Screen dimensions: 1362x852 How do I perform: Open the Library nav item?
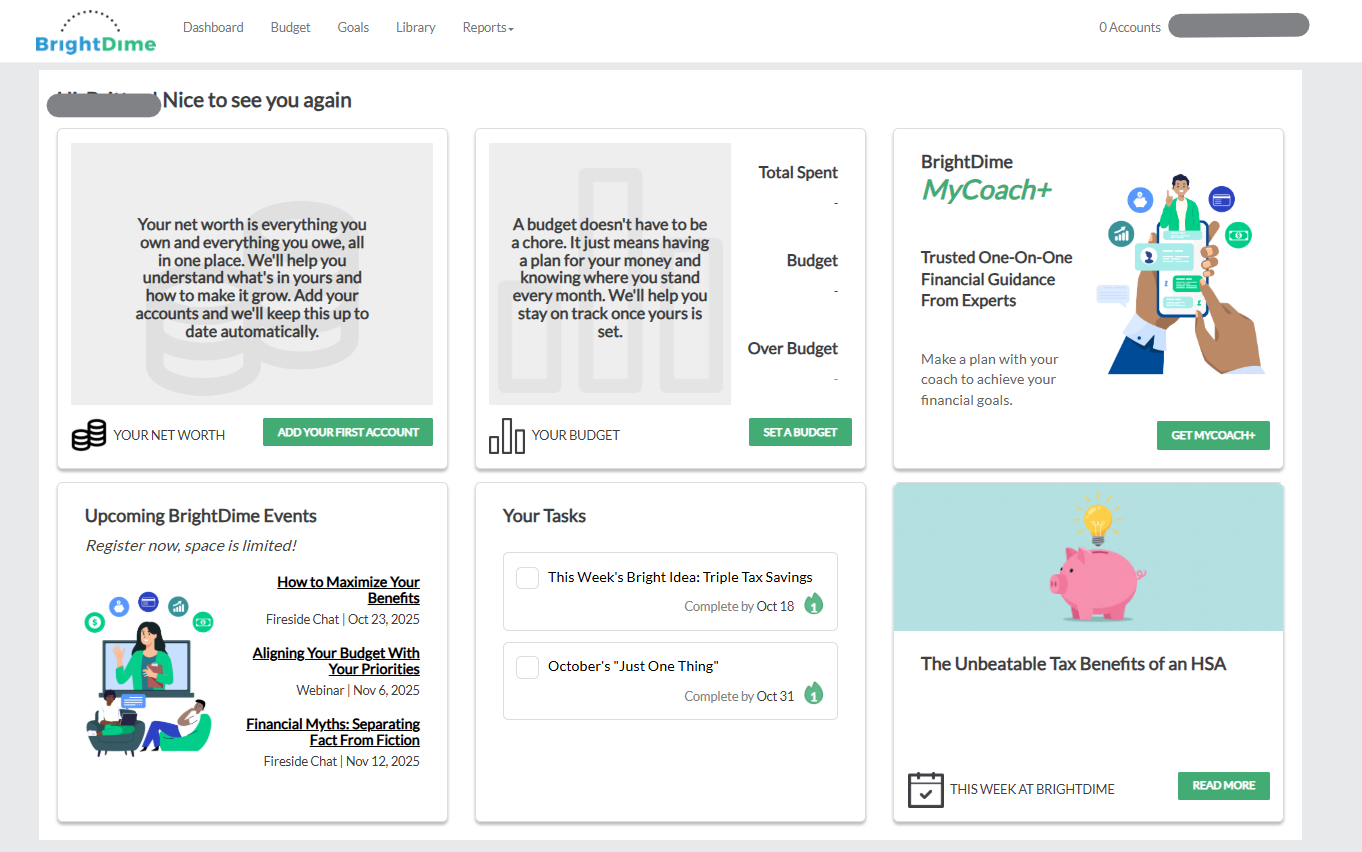point(415,28)
